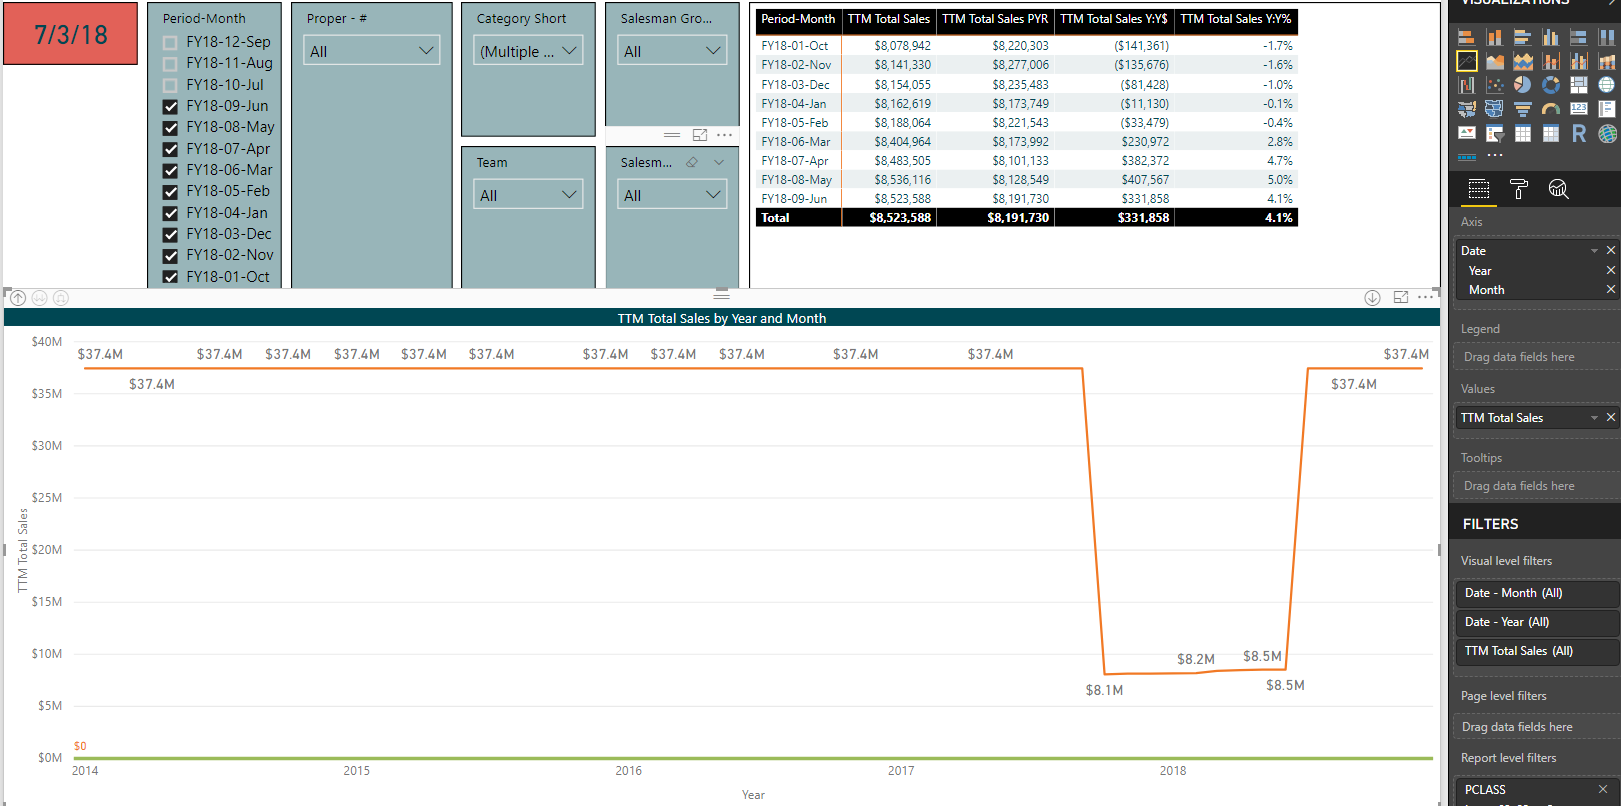Image resolution: width=1621 pixels, height=806 pixels.
Task: Select the Scatter chart visualization
Action: [1495, 85]
